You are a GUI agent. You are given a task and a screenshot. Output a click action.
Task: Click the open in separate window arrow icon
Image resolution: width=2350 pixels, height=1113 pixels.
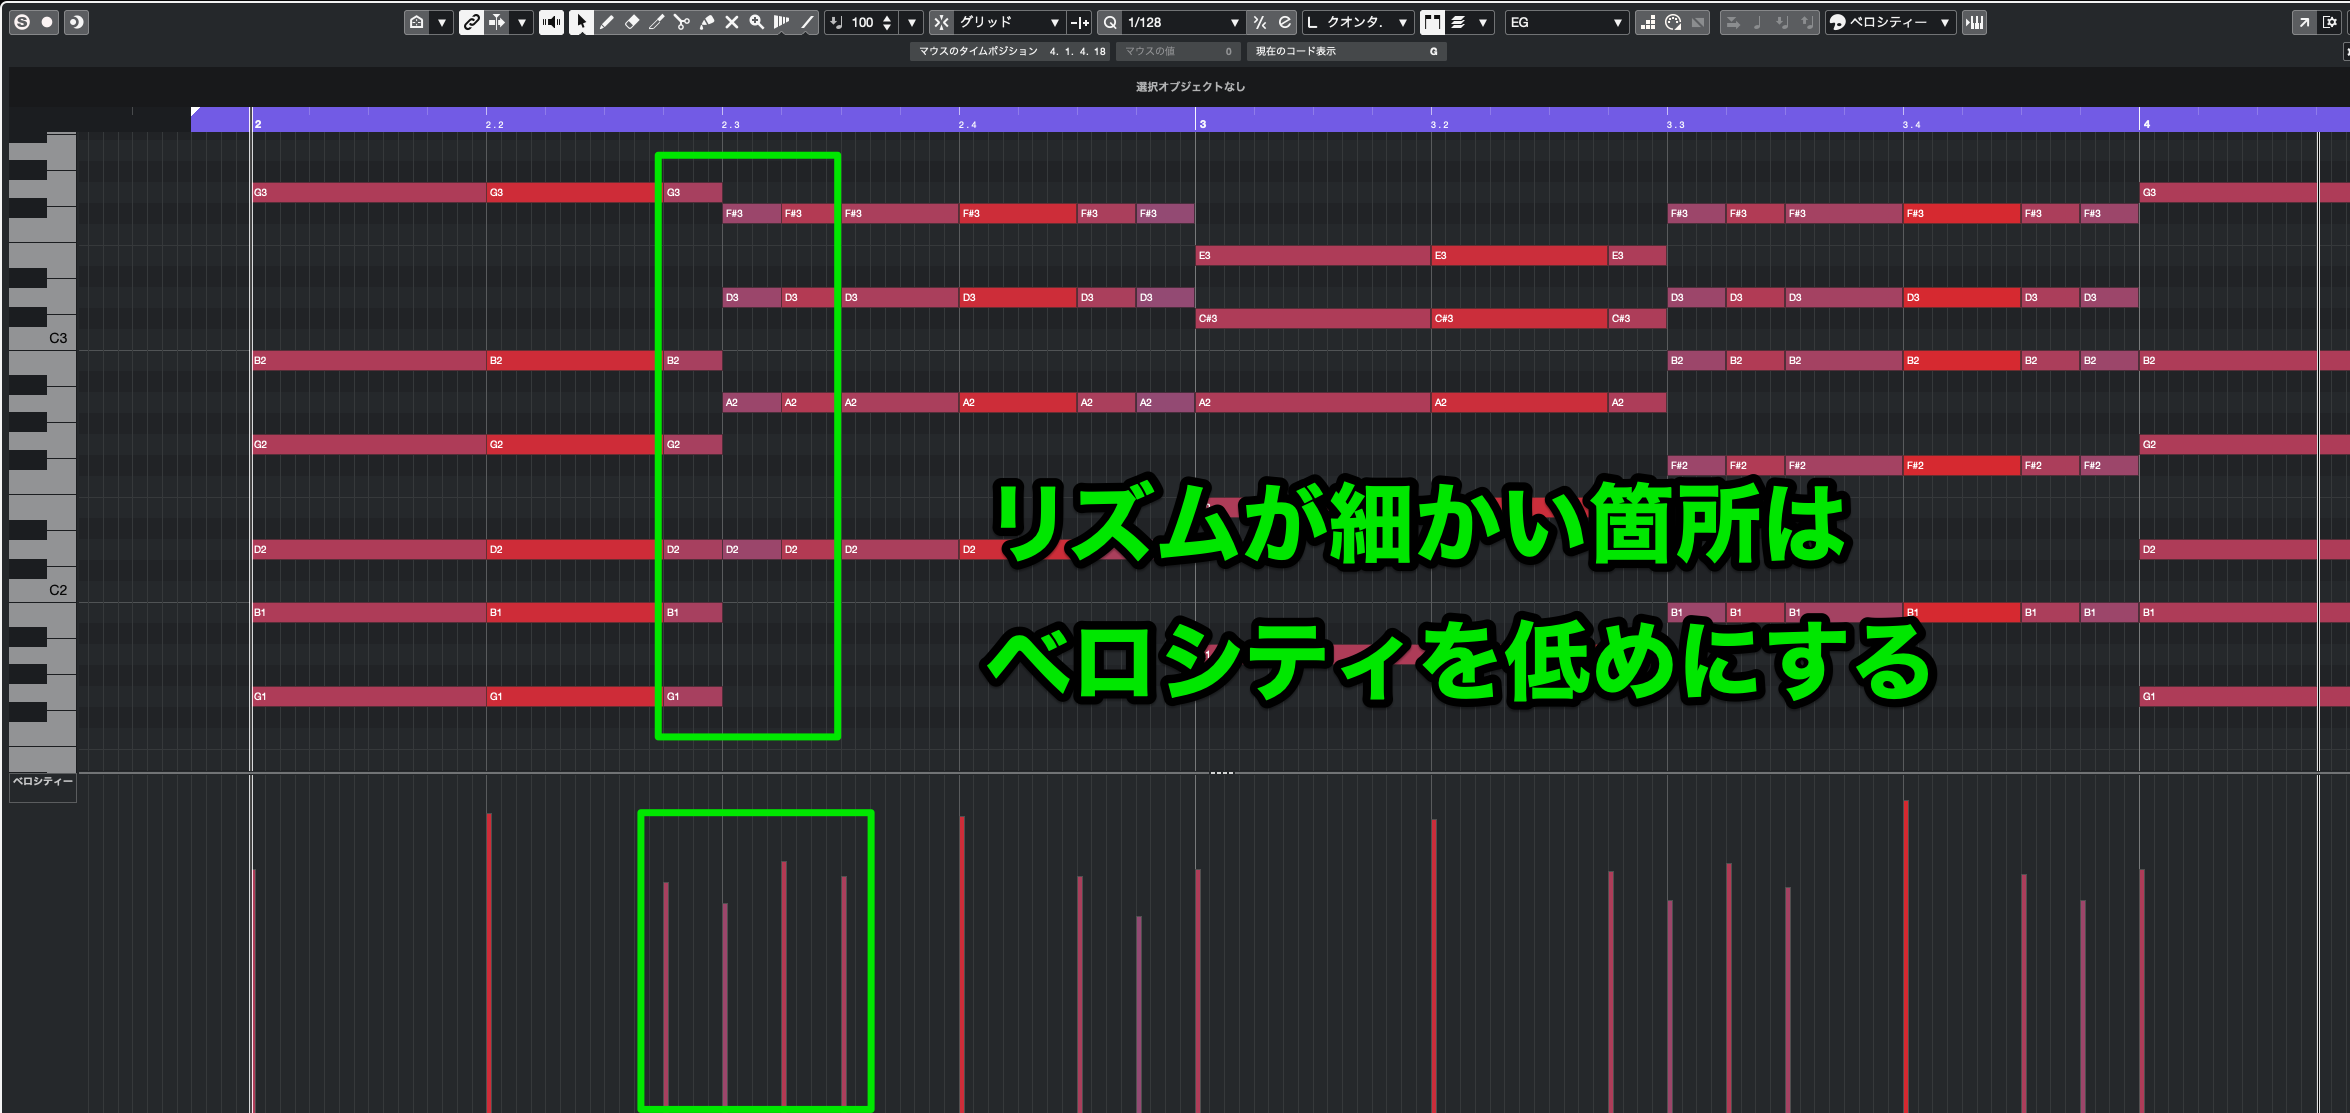pos(2304,22)
